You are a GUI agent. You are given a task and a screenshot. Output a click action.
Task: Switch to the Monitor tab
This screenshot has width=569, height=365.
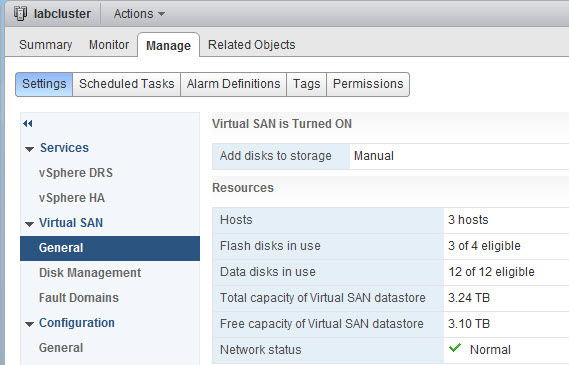[x=109, y=45]
